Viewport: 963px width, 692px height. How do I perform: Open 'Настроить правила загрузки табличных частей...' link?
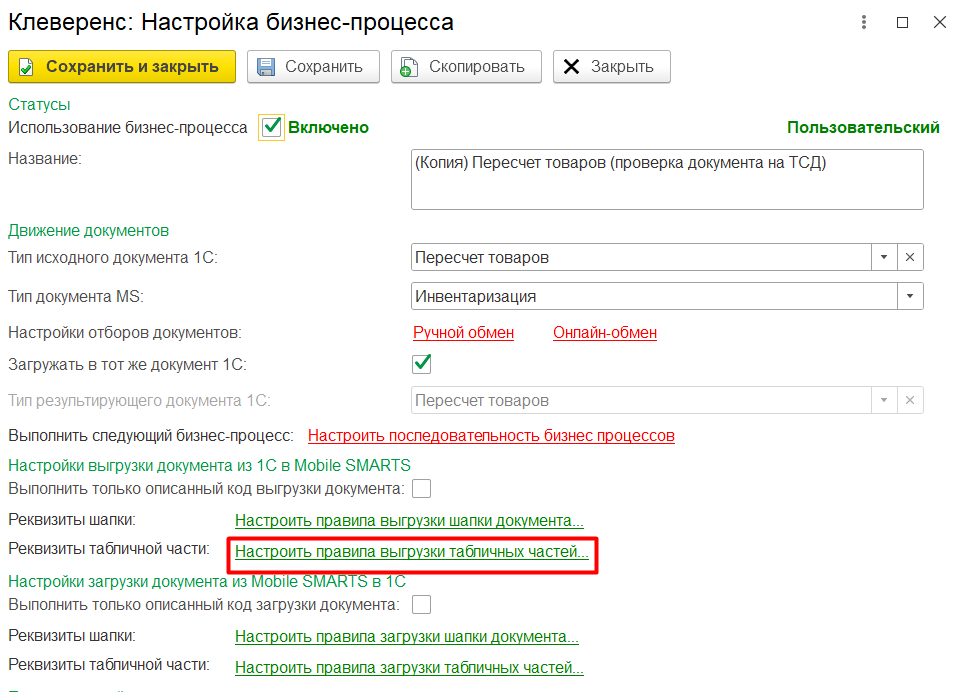tap(409, 667)
